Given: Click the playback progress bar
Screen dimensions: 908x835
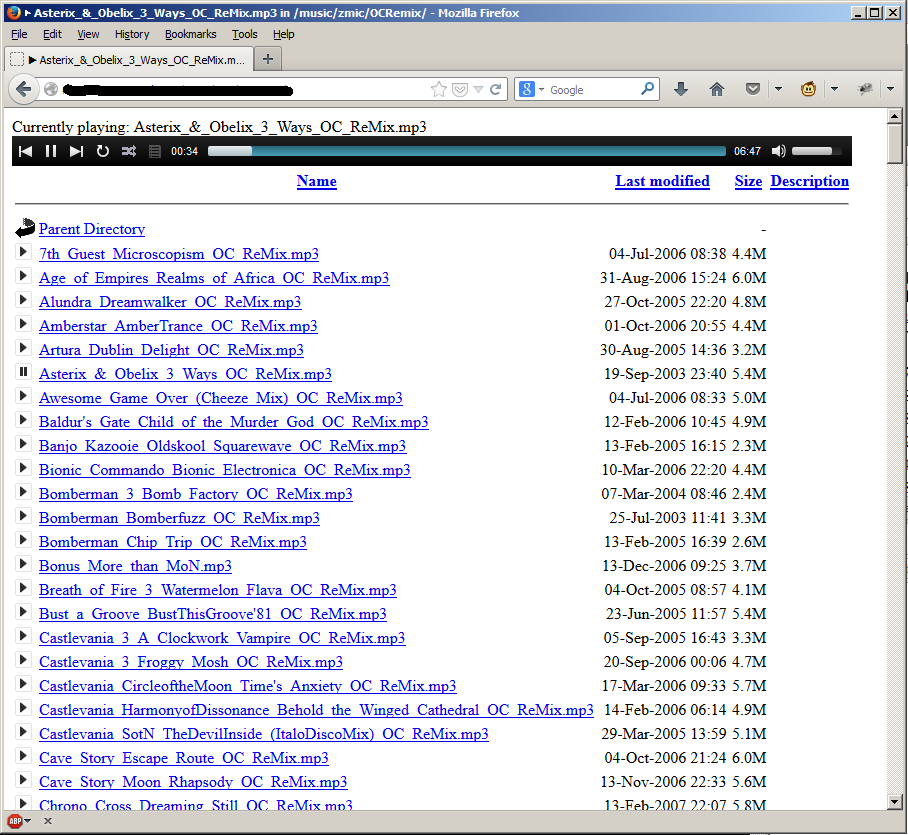Looking at the screenshot, I should (466, 151).
